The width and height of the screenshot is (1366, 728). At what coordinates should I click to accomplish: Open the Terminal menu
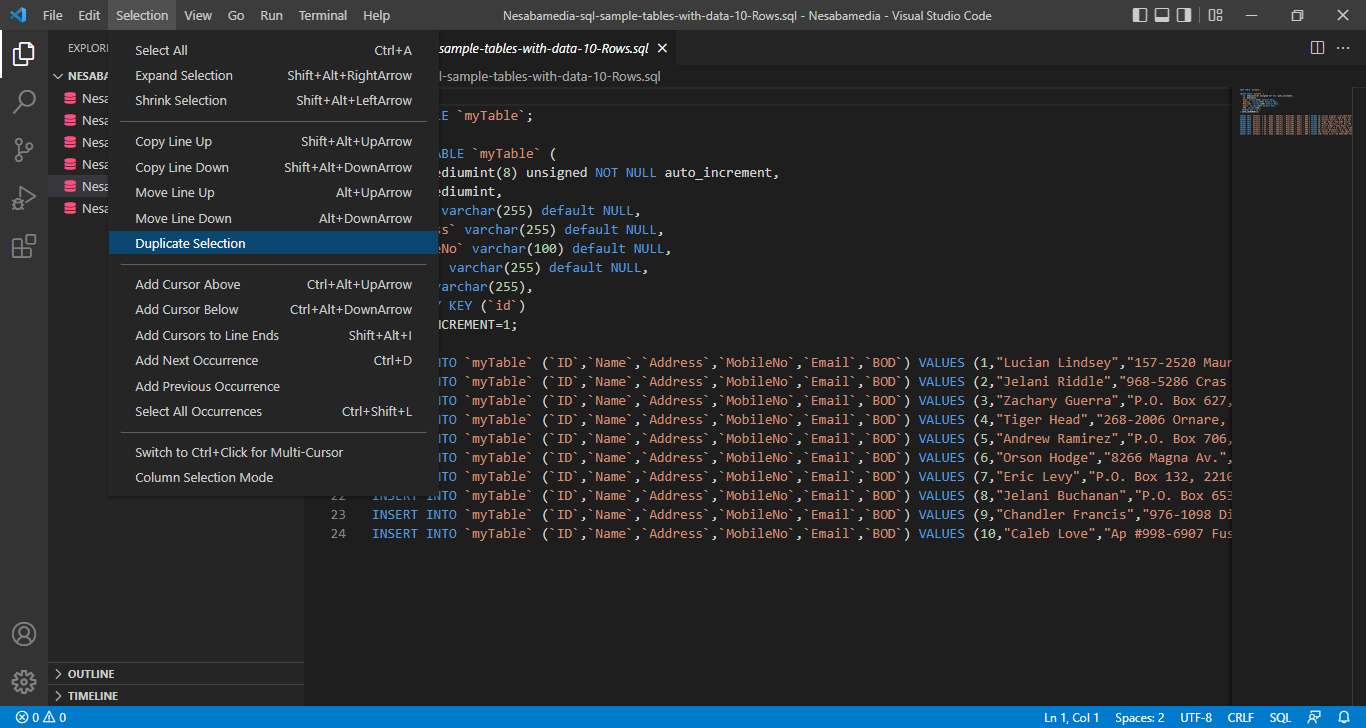point(323,16)
